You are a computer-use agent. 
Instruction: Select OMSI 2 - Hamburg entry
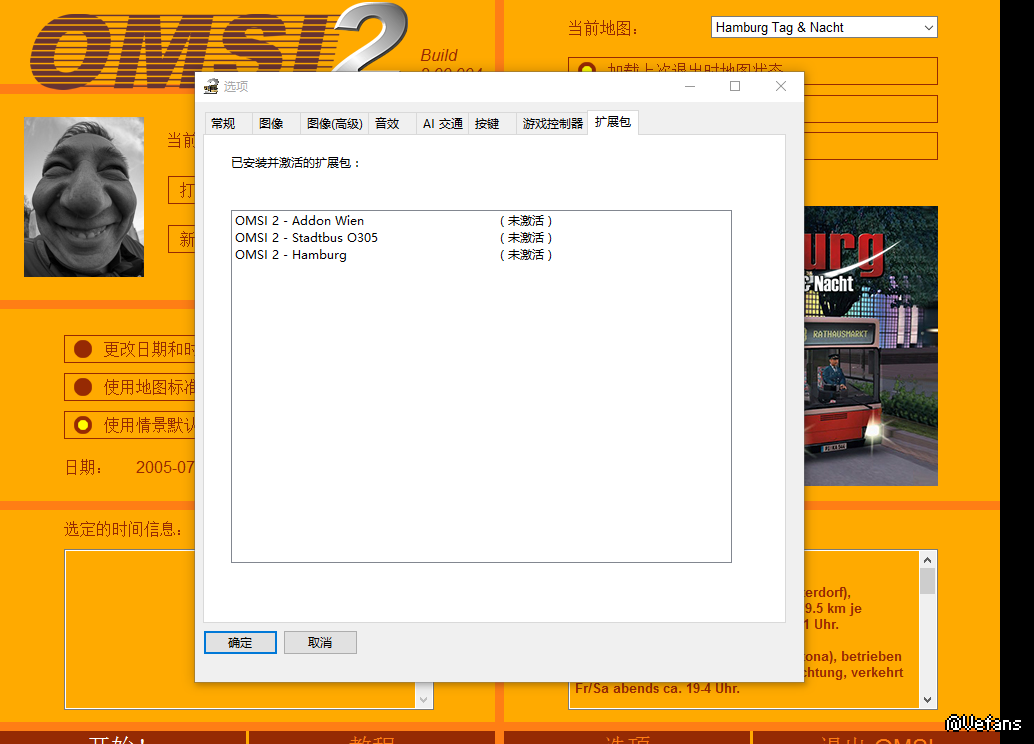pyautogui.click(x=481, y=255)
